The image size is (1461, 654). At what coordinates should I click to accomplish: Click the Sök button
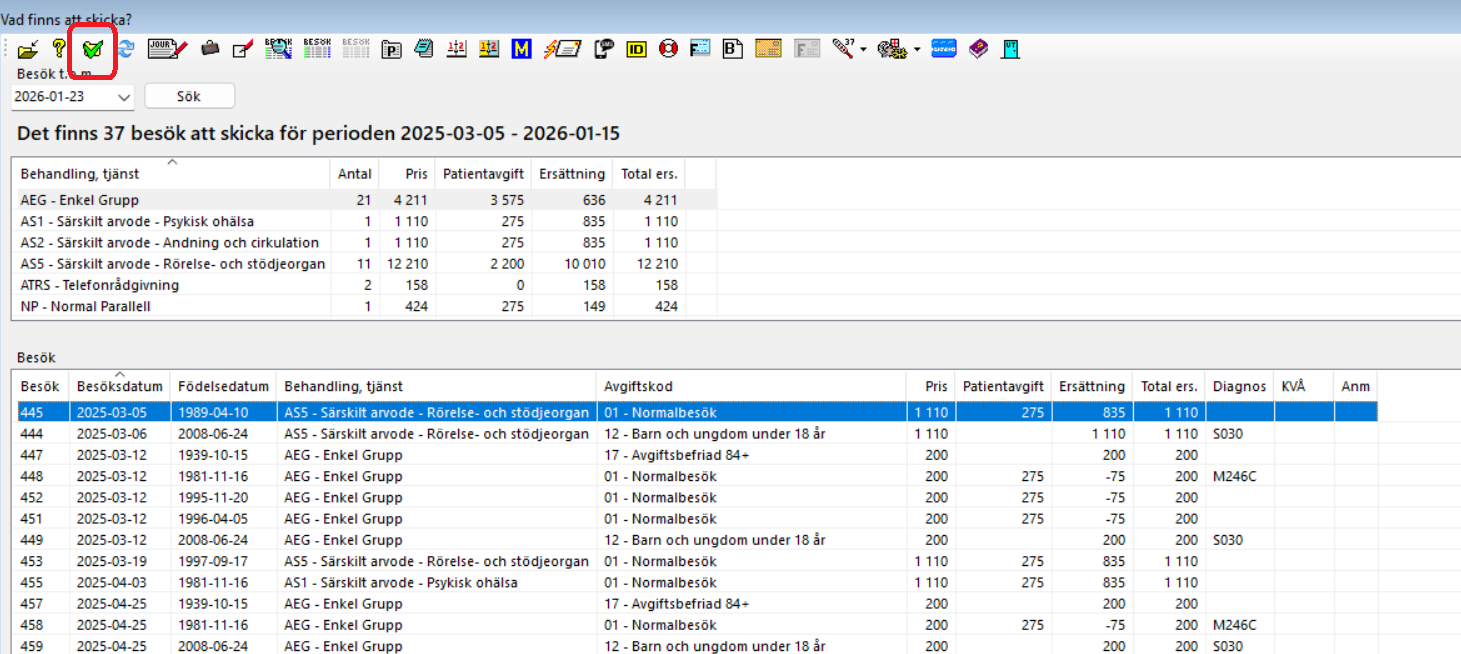tap(189, 96)
